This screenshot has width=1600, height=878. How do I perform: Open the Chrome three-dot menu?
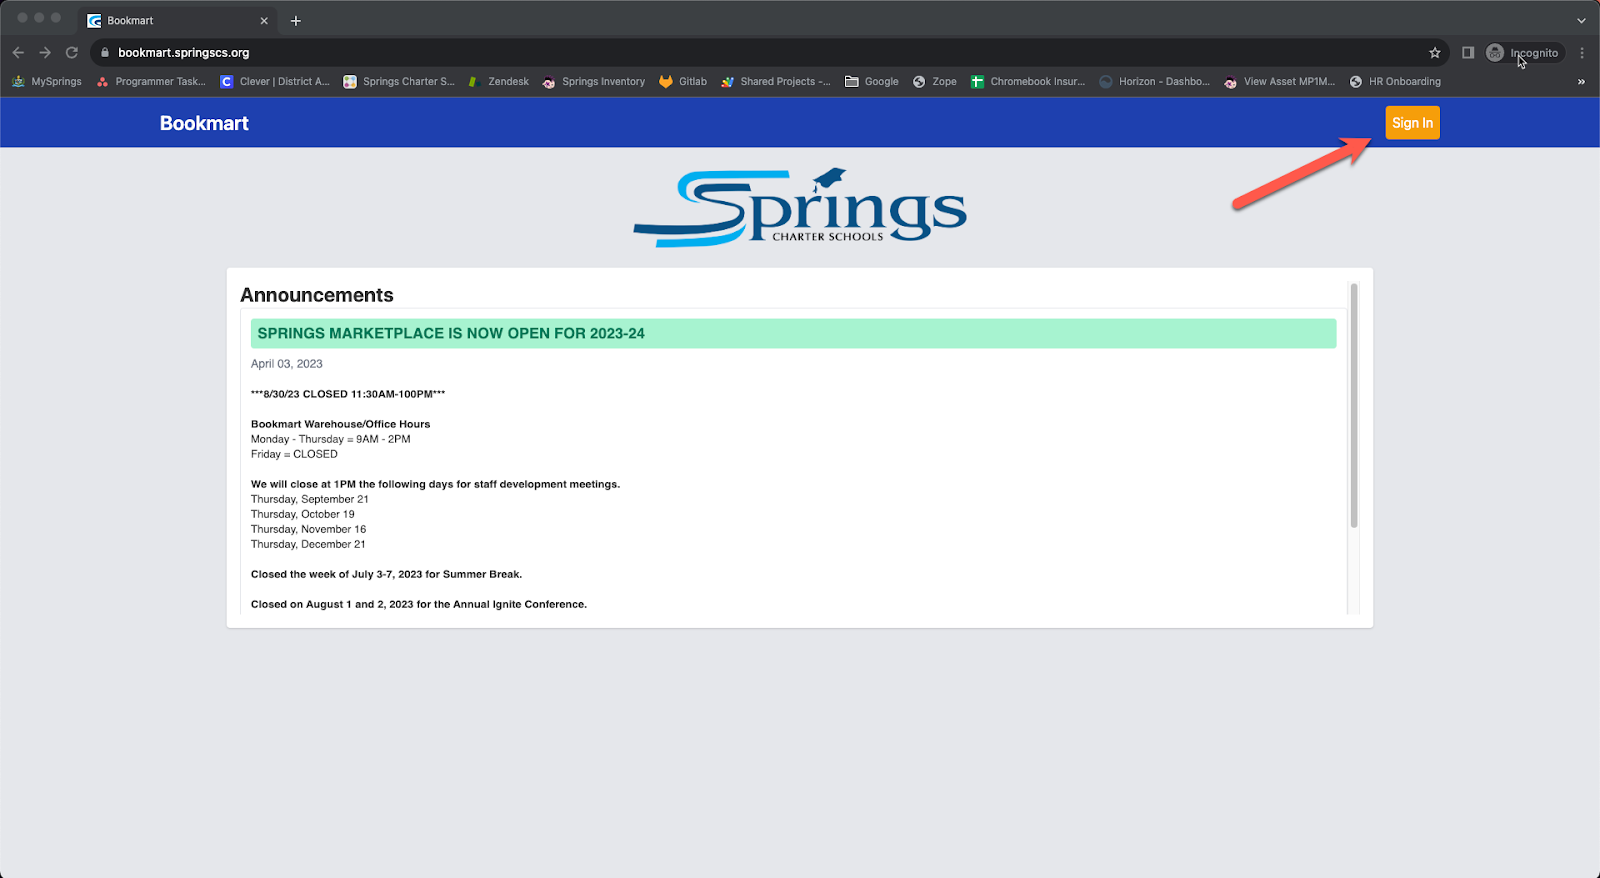[1582, 53]
